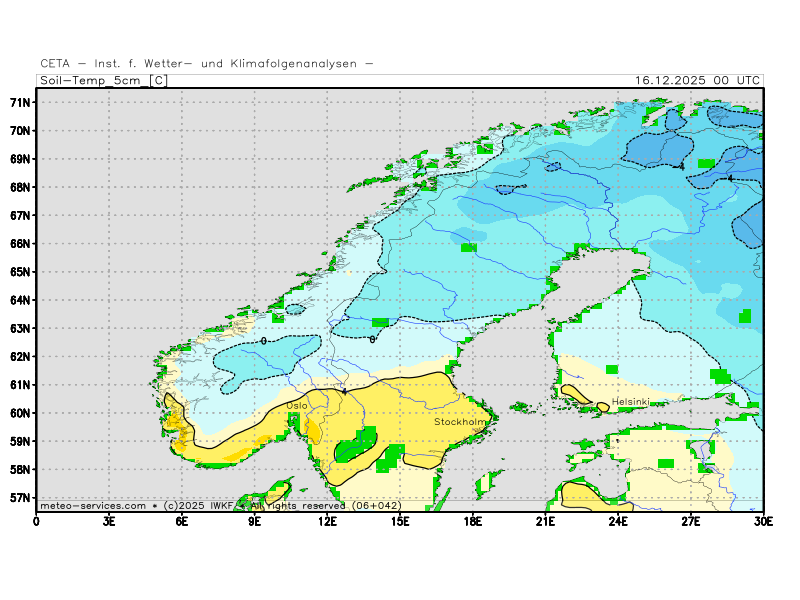This screenshot has height=600, width=800.
Task: Click the 6E longitude label
Action: pos(182,520)
